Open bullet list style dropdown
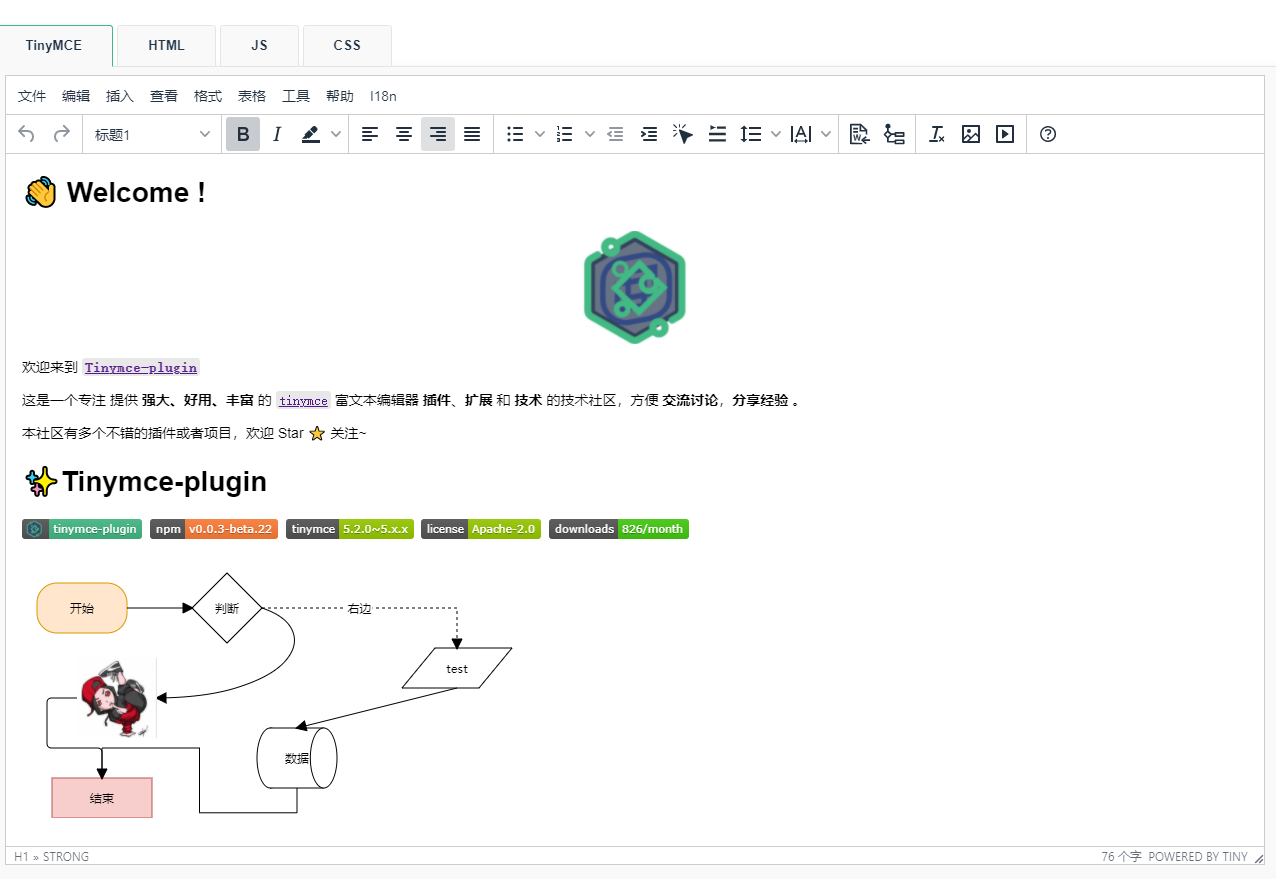The image size is (1276, 879). tap(540, 134)
